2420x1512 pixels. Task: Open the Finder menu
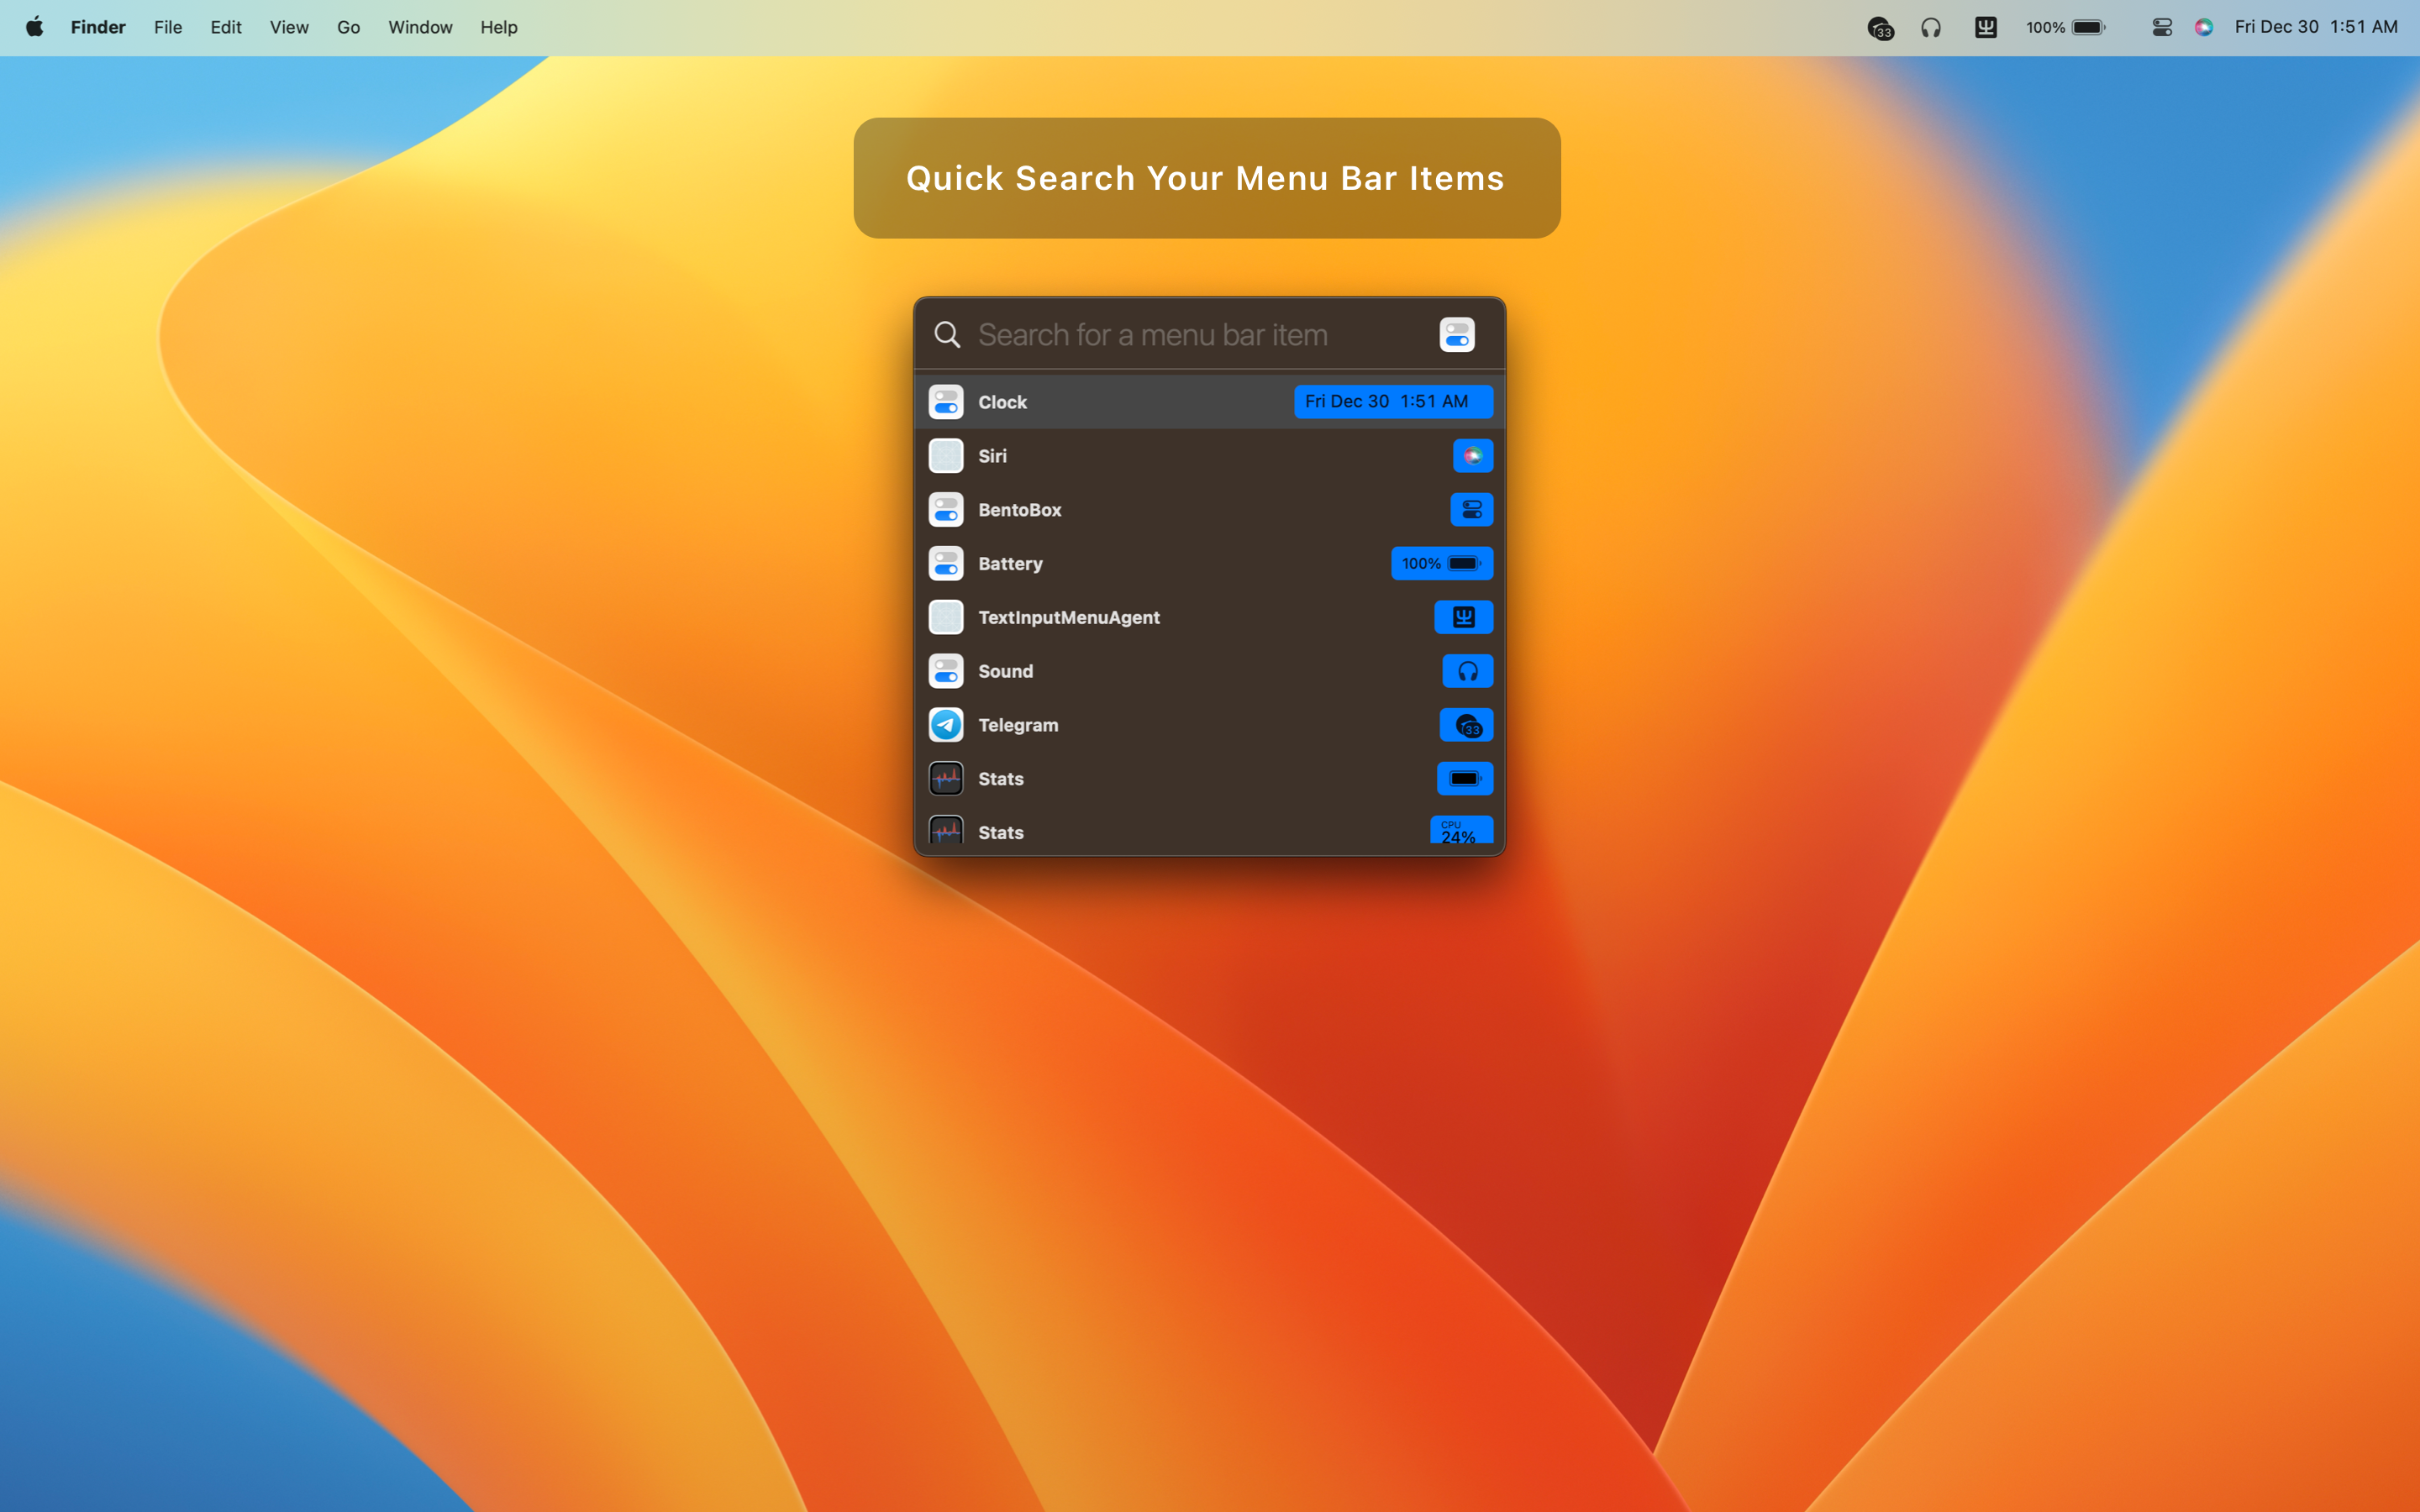98,27
